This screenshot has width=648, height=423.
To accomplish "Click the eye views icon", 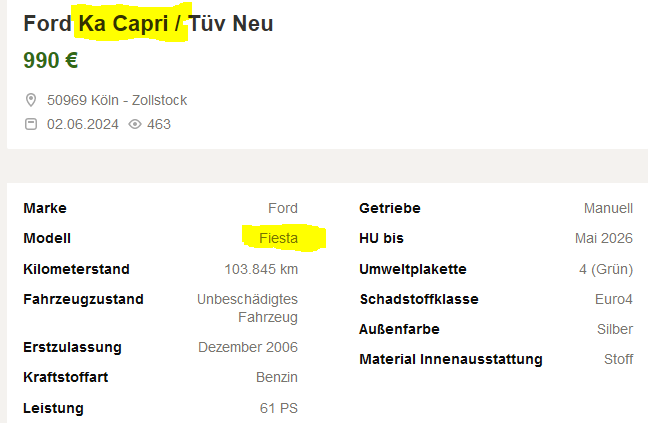I will 135,124.
